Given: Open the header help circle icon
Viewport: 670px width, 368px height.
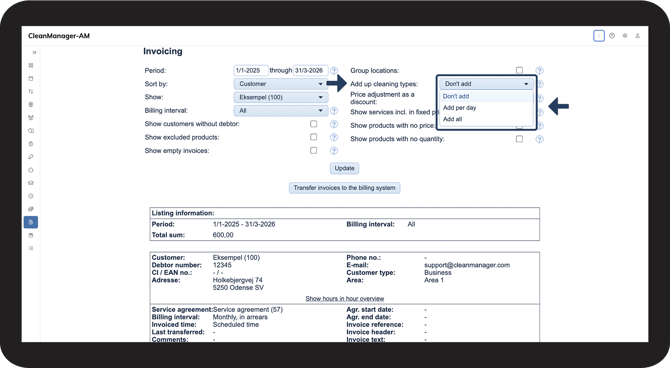Looking at the screenshot, I should 612,36.
